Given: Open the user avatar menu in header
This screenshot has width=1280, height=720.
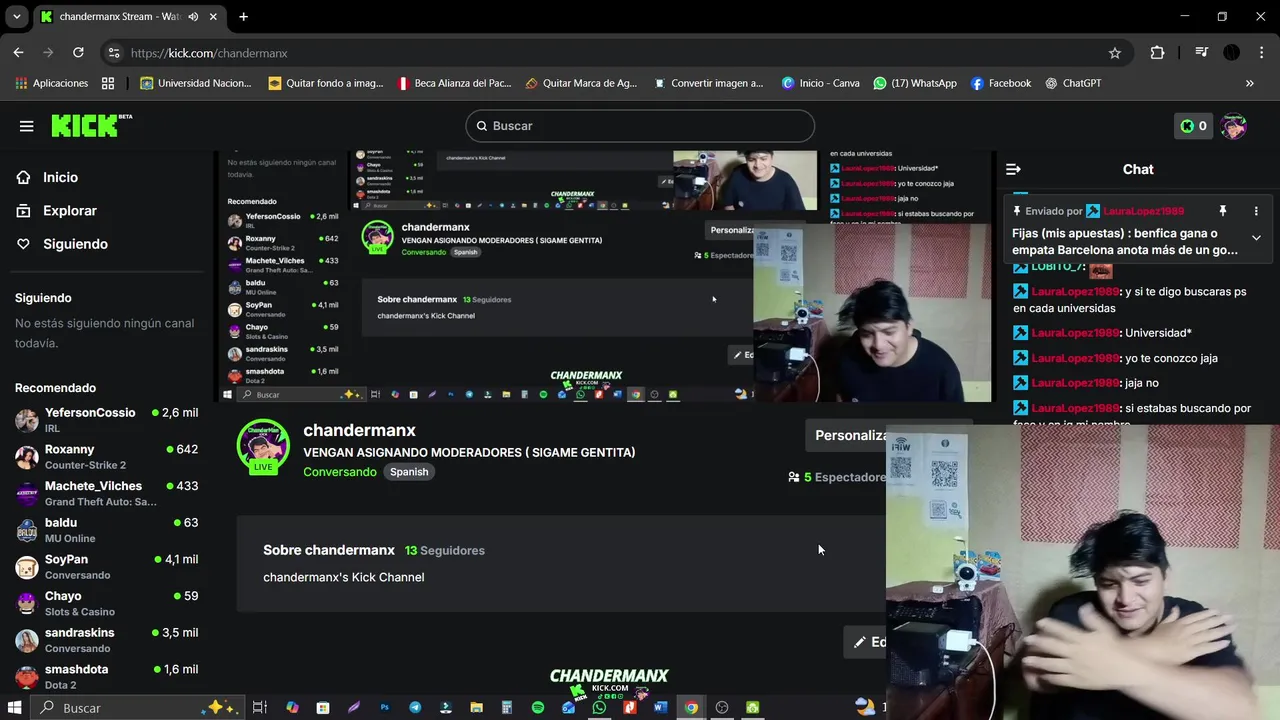Looking at the screenshot, I should [1234, 126].
